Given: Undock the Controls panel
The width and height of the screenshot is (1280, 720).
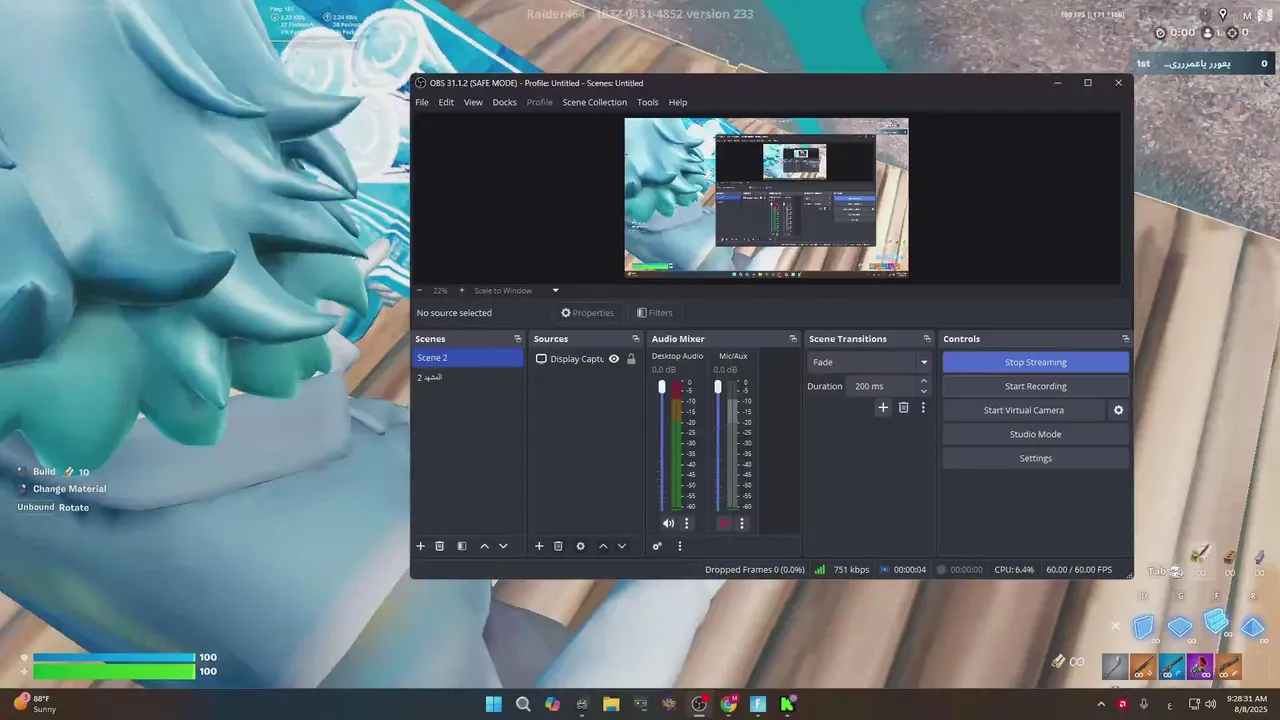Looking at the screenshot, I should click(1125, 339).
